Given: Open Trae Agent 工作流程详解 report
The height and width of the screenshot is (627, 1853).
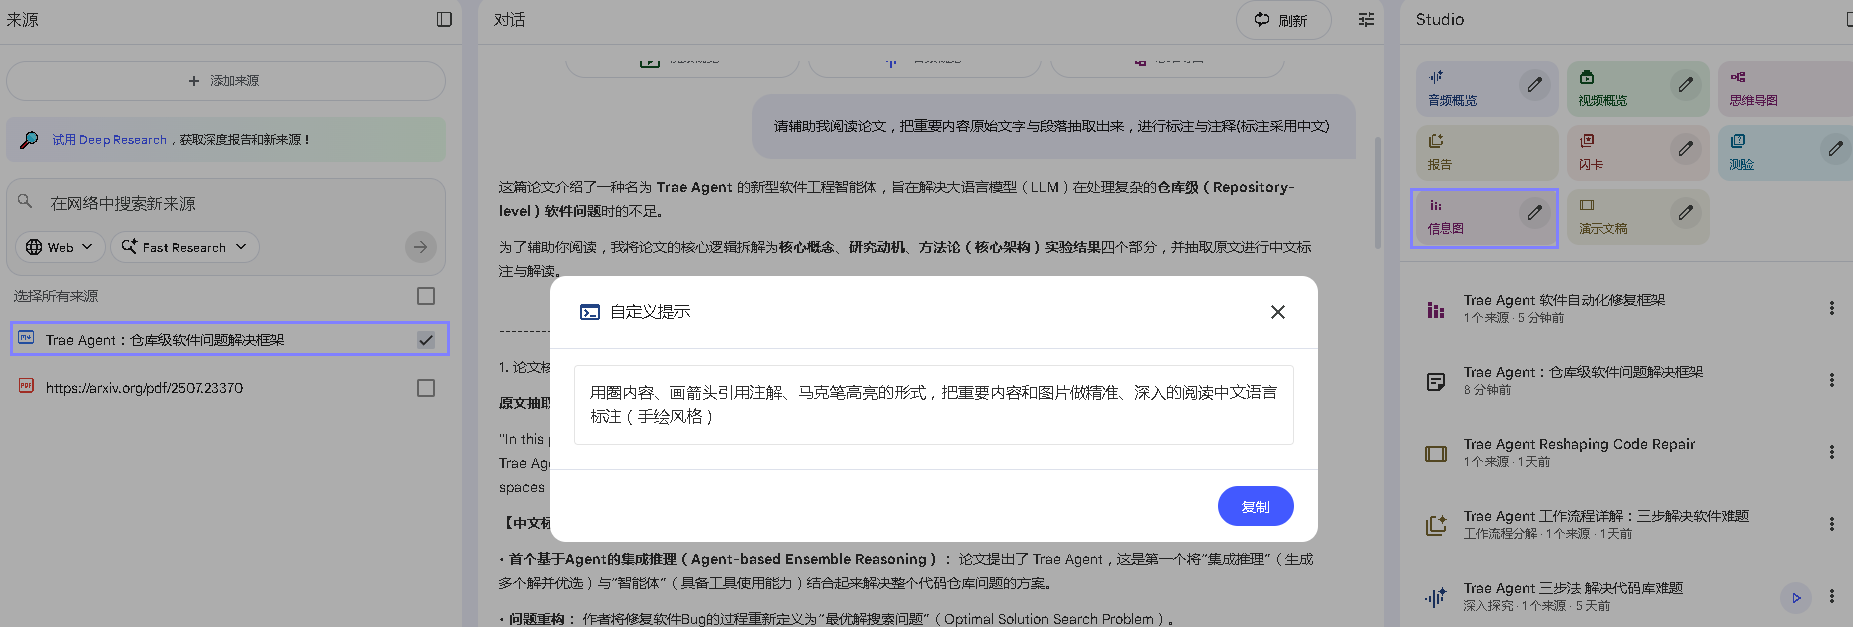Looking at the screenshot, I should coord(1606,524).
